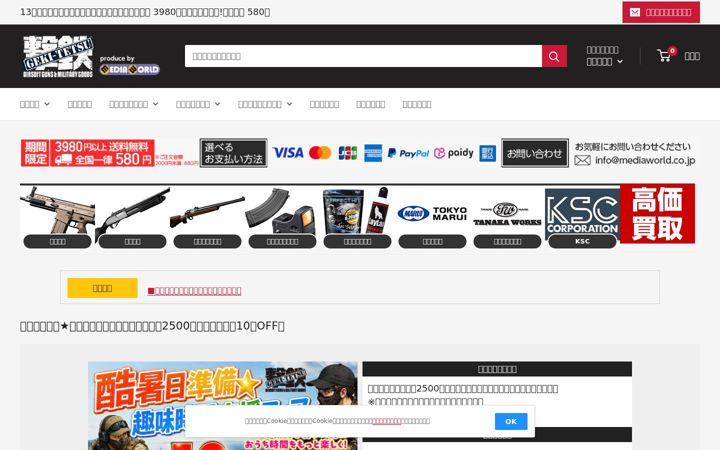Click the info@mediaworld.co.jp email address
The height and width of the screenshot is (450, 720).
click(x=645, y=160)
